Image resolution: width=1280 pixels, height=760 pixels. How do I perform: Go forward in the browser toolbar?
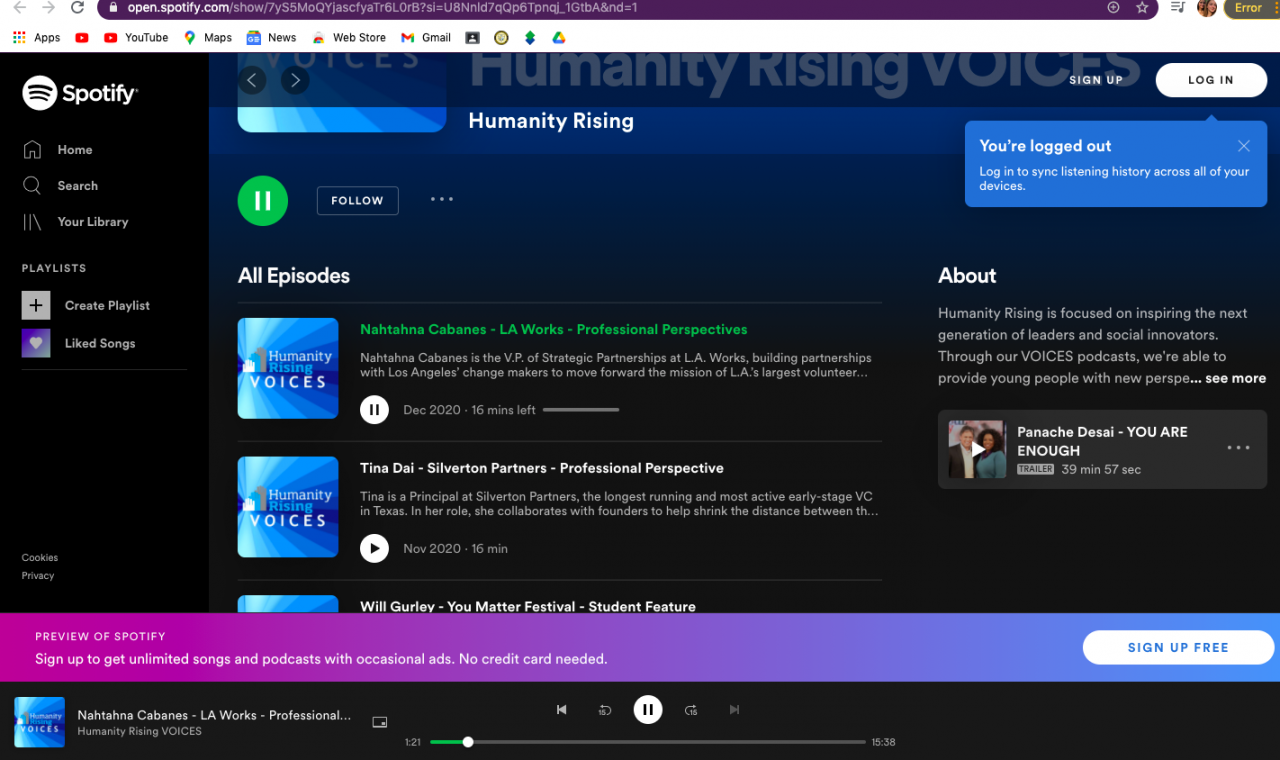(48, 8)
